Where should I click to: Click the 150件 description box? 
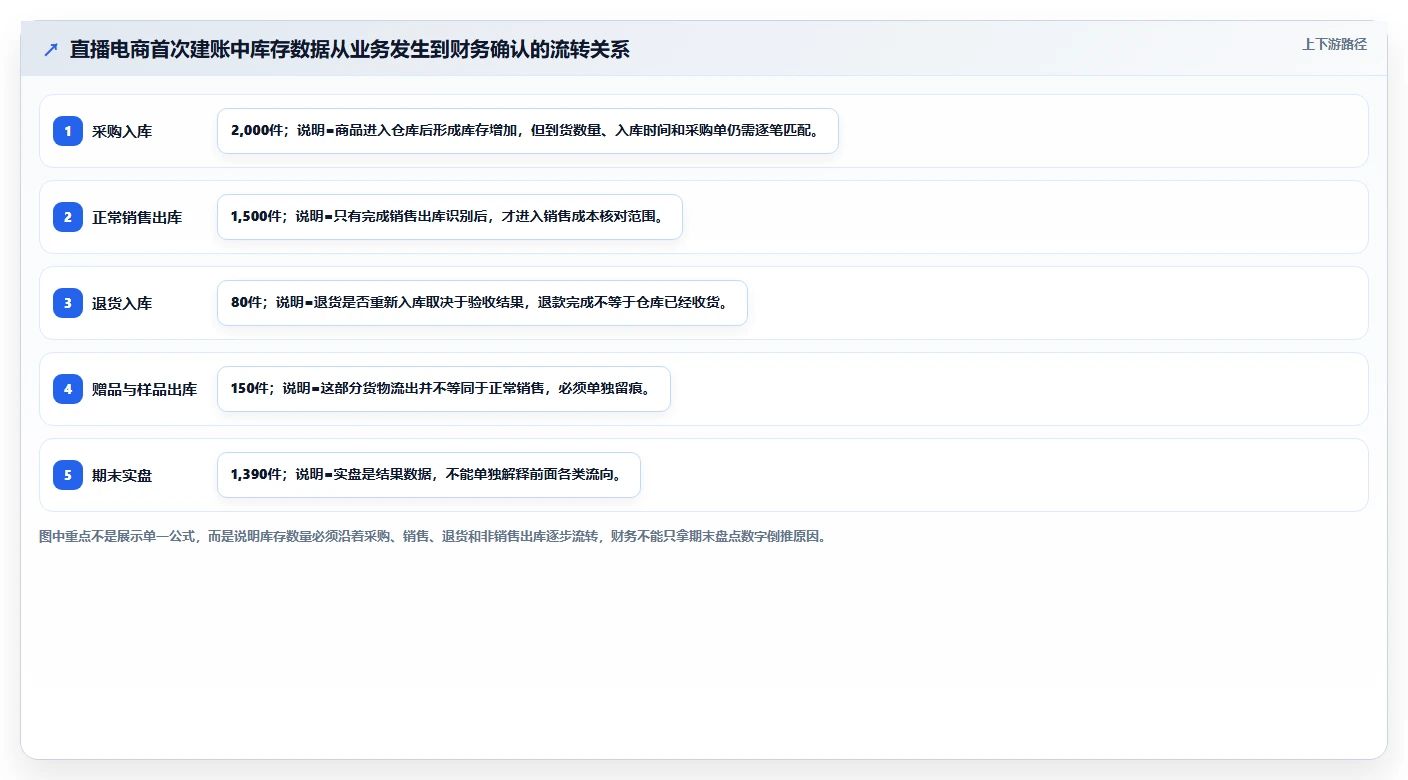click(444, 389)
